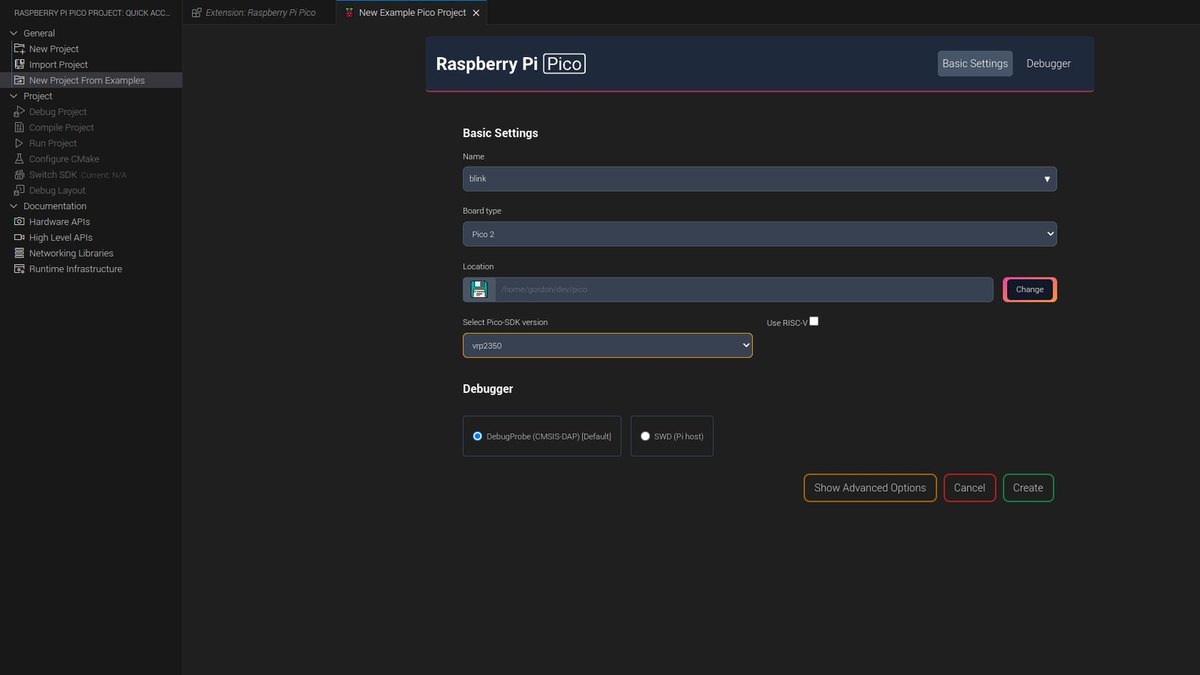Image resolution: width=1200 pixels, height=675 pixels.
Task: Click the Compile Project icon
Action: (x=19, y=127)
